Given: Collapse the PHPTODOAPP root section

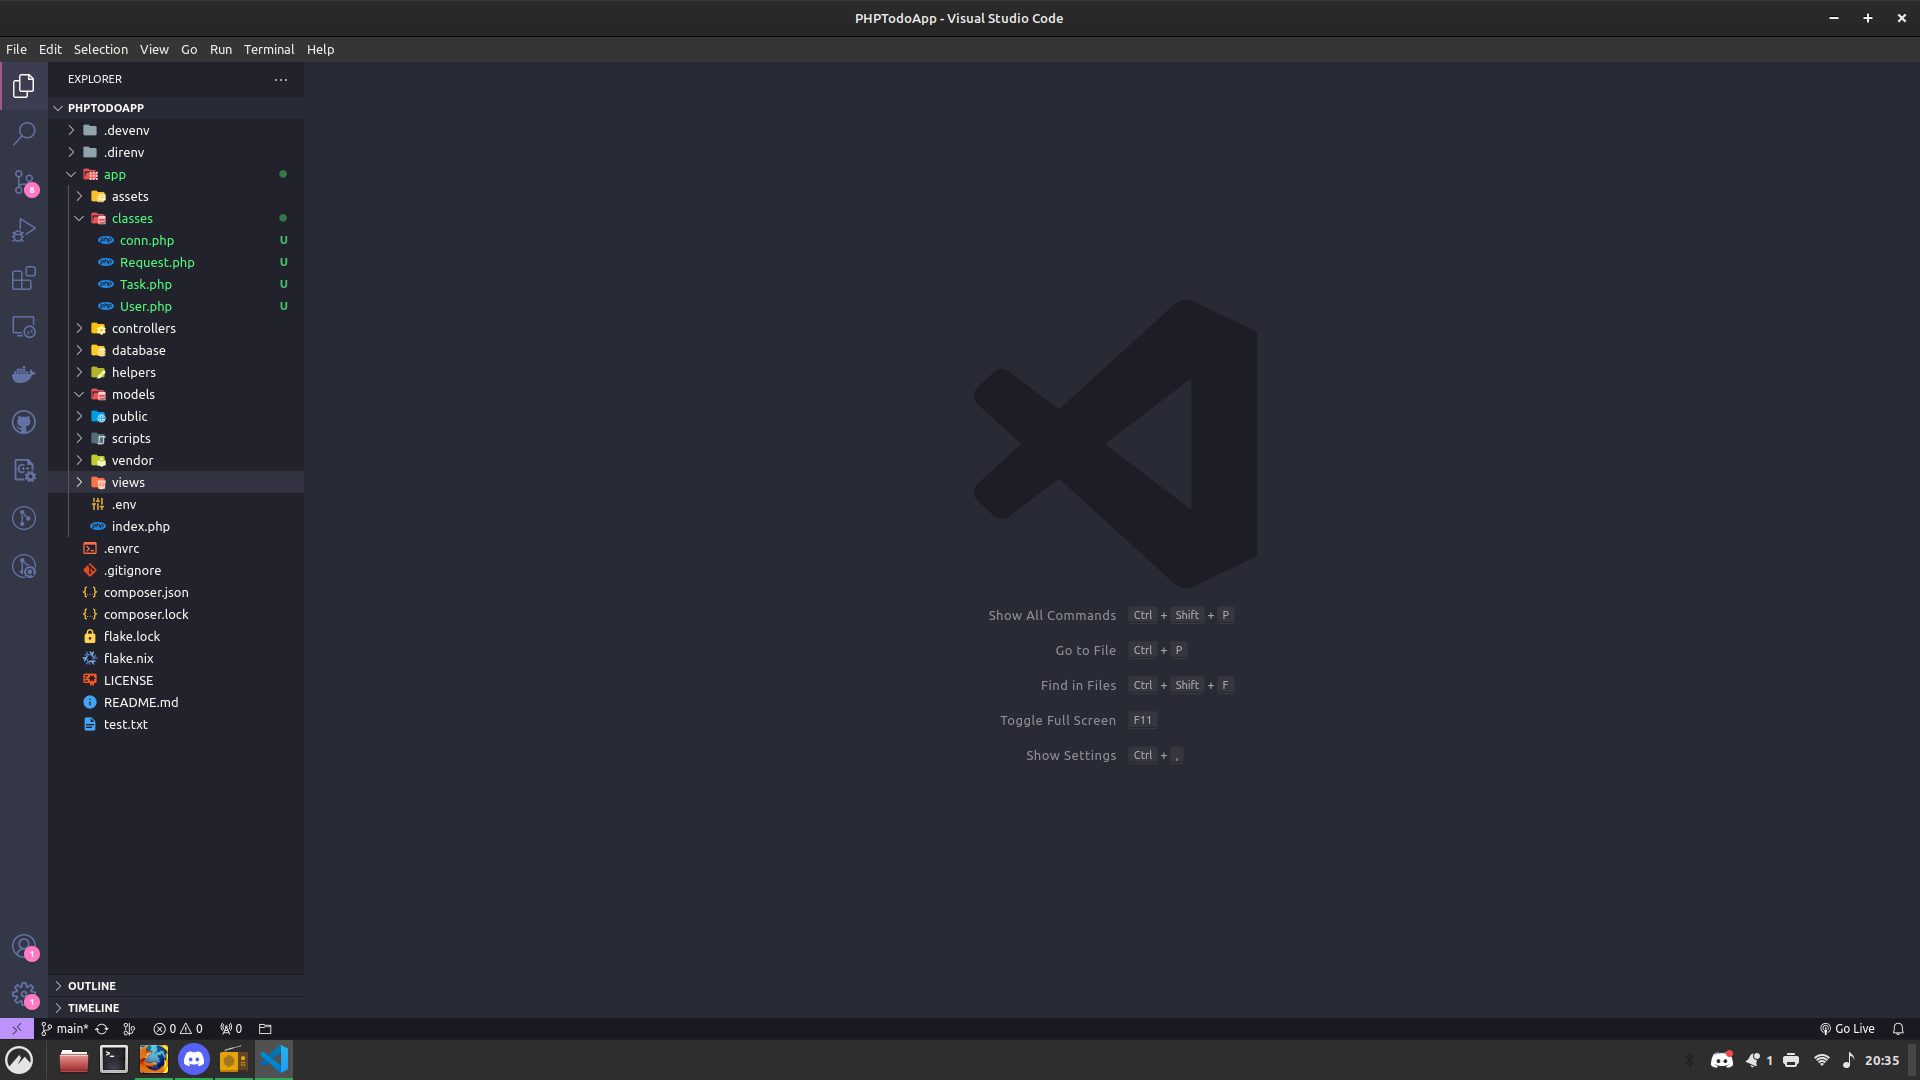Looking at the screenshot, I should 176,108.
